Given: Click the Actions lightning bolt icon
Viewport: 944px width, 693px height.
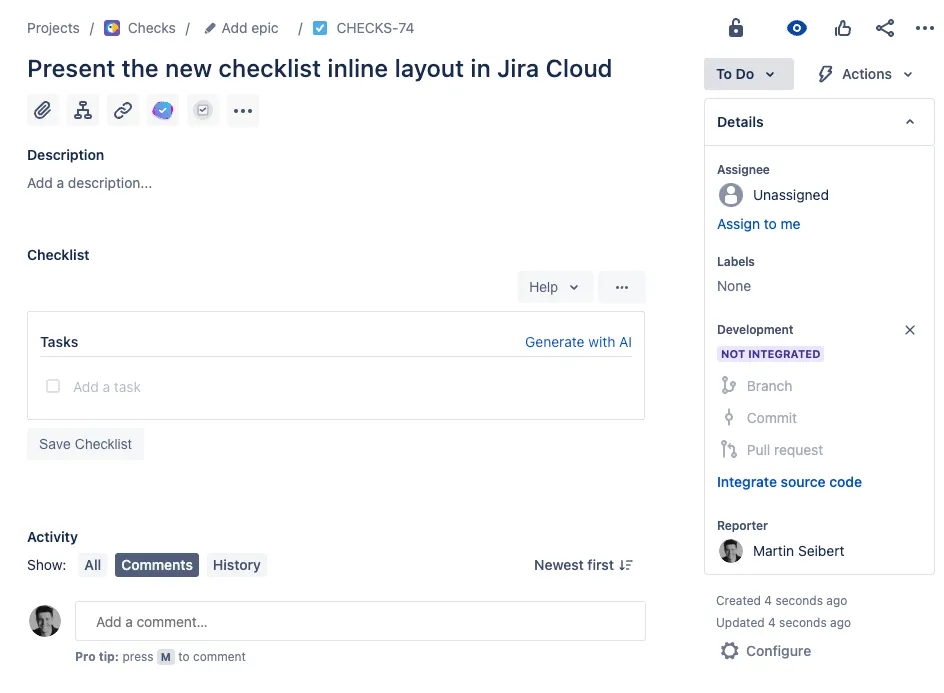Looking at the screenshot, I should point(825,74).
